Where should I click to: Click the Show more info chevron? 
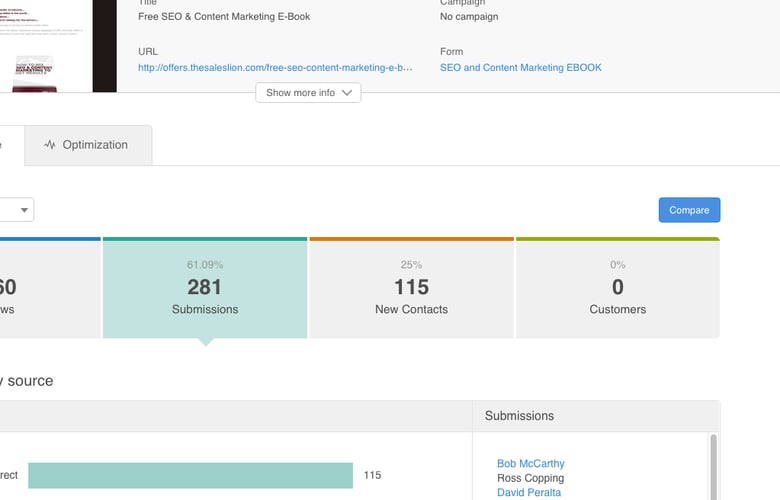pos(347,93)
